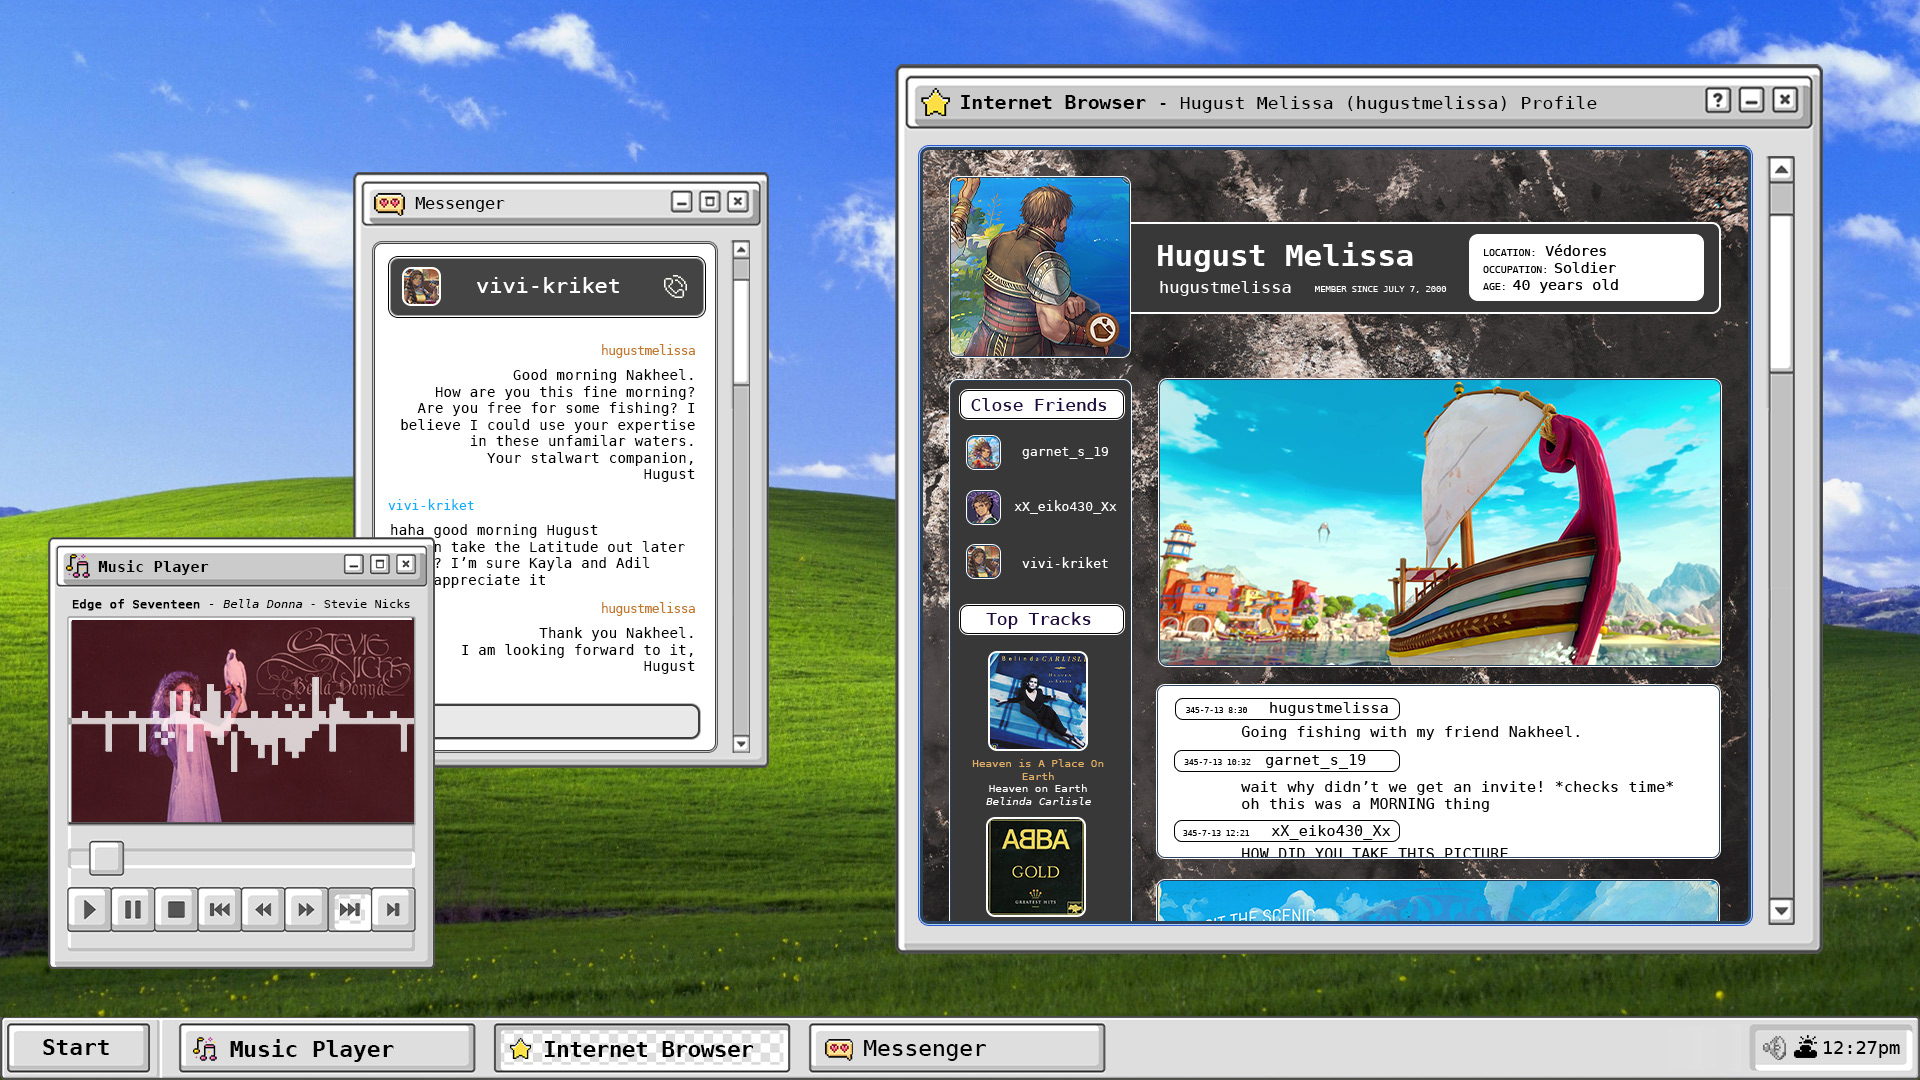Pause the Edge of Seventeen track
The height and width of the screenshot is (1080, 1920).
click(132, 909)
